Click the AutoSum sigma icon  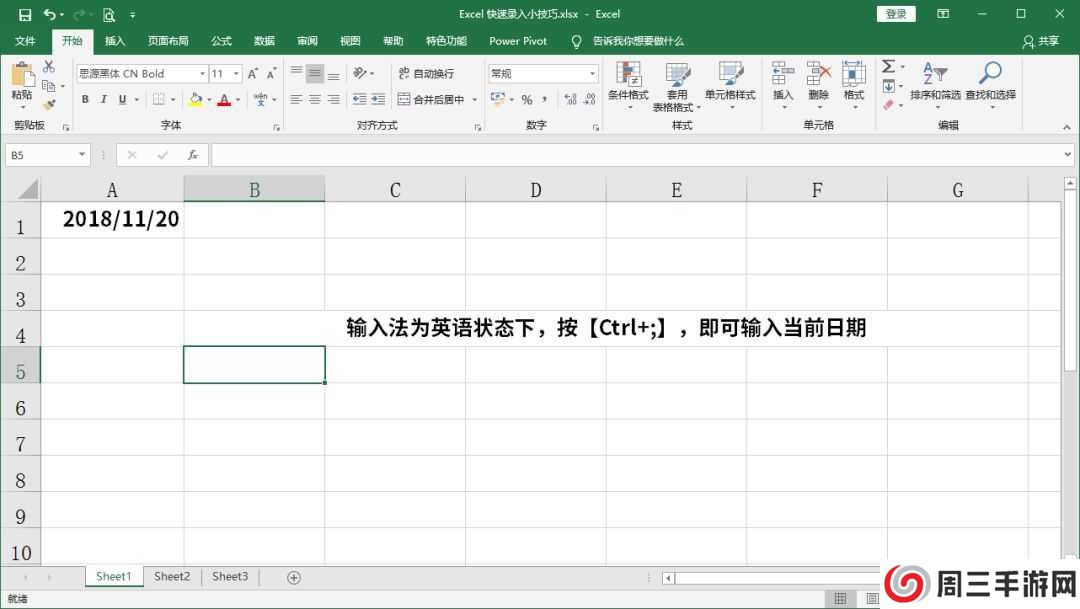point(887,66)
